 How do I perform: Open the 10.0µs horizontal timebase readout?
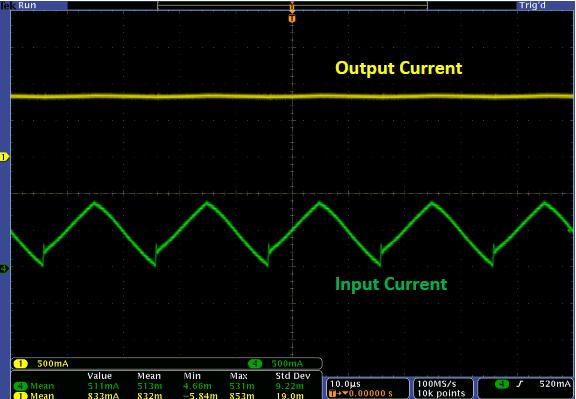coord(345,384)
